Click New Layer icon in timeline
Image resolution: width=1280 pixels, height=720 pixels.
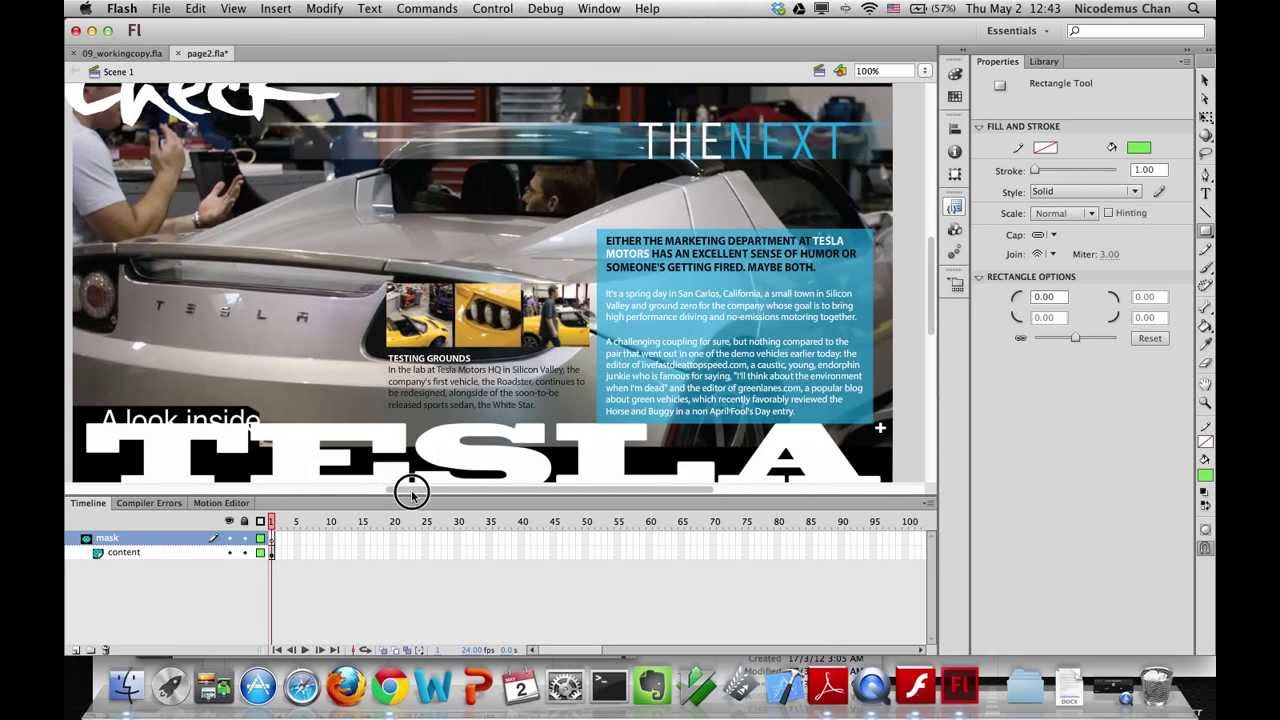click(75, 650)
